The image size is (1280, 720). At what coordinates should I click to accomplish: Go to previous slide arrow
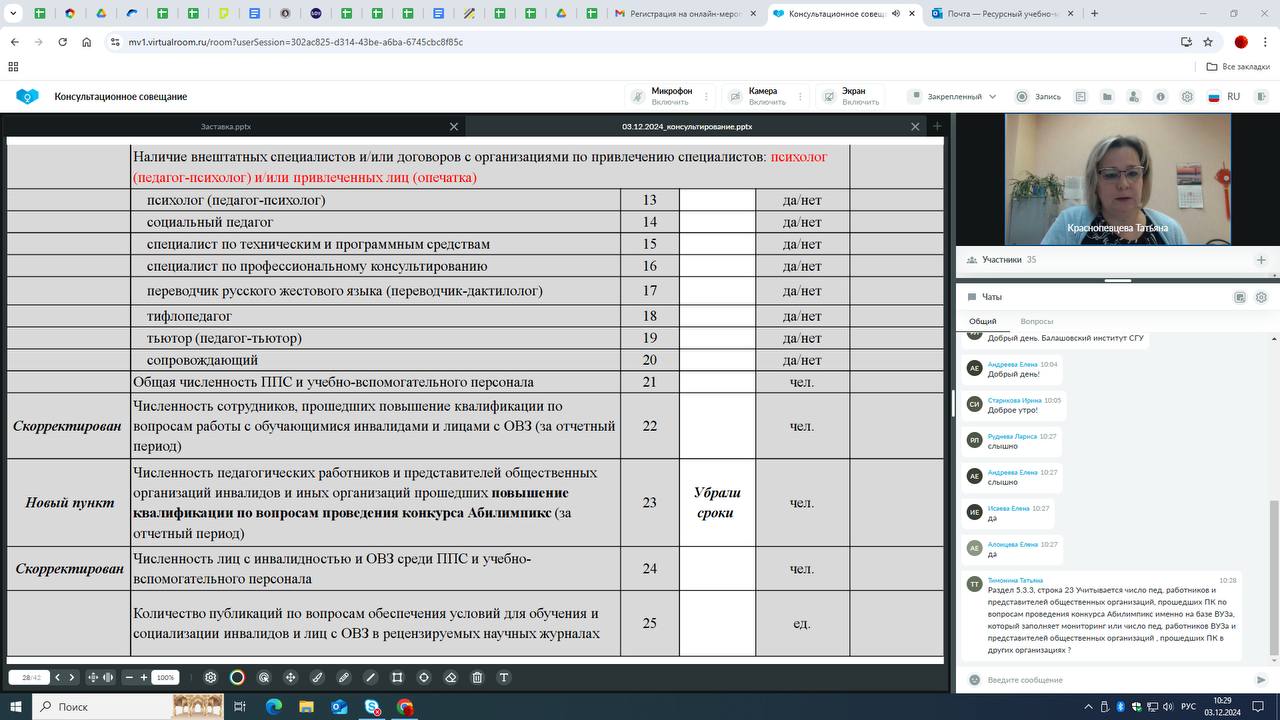58,677
